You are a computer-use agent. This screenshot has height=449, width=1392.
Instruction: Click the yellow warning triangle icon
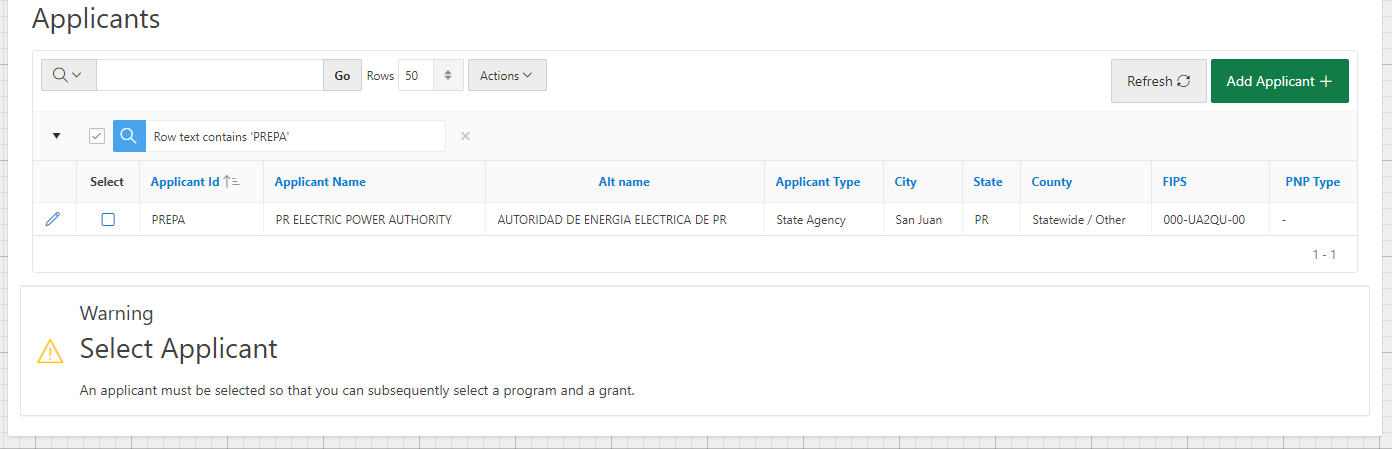click(x=50, y=351)
